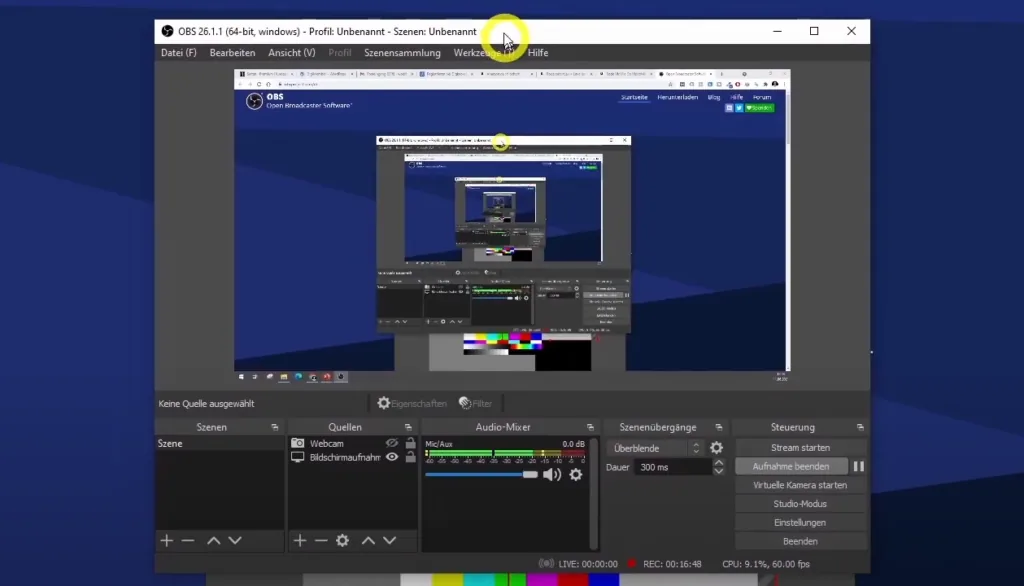
Task: Click the Webcam camera source icon
Action: pyautogui.click(x=297, y=443)
